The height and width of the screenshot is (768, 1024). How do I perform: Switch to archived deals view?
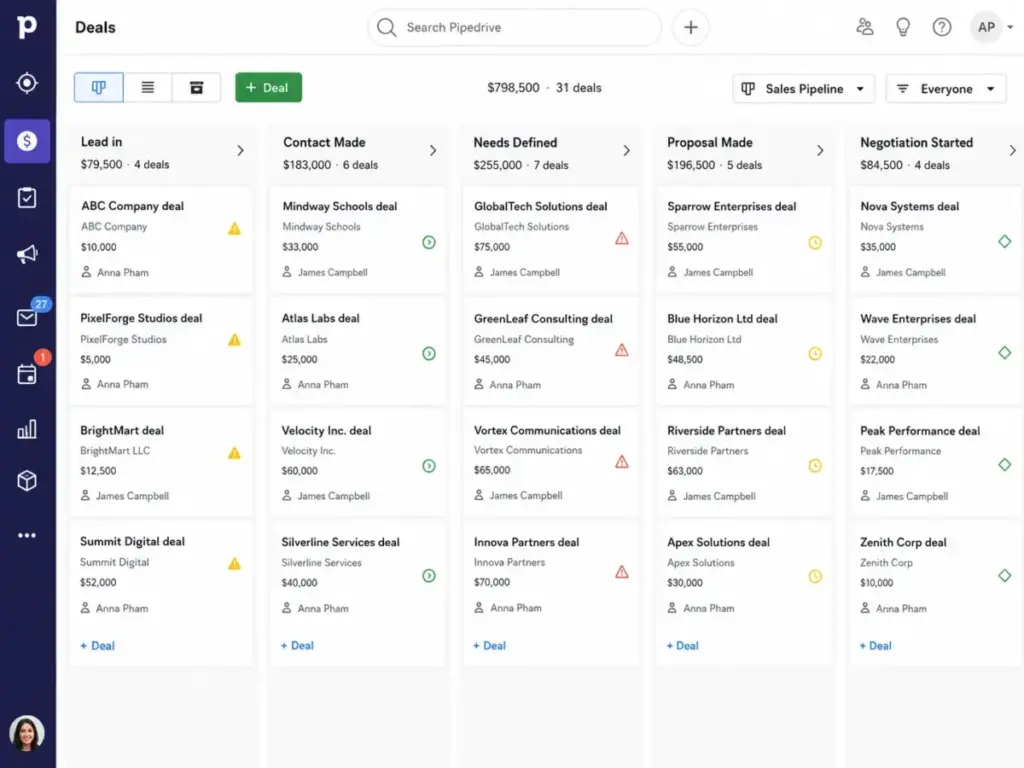point(197,88)
